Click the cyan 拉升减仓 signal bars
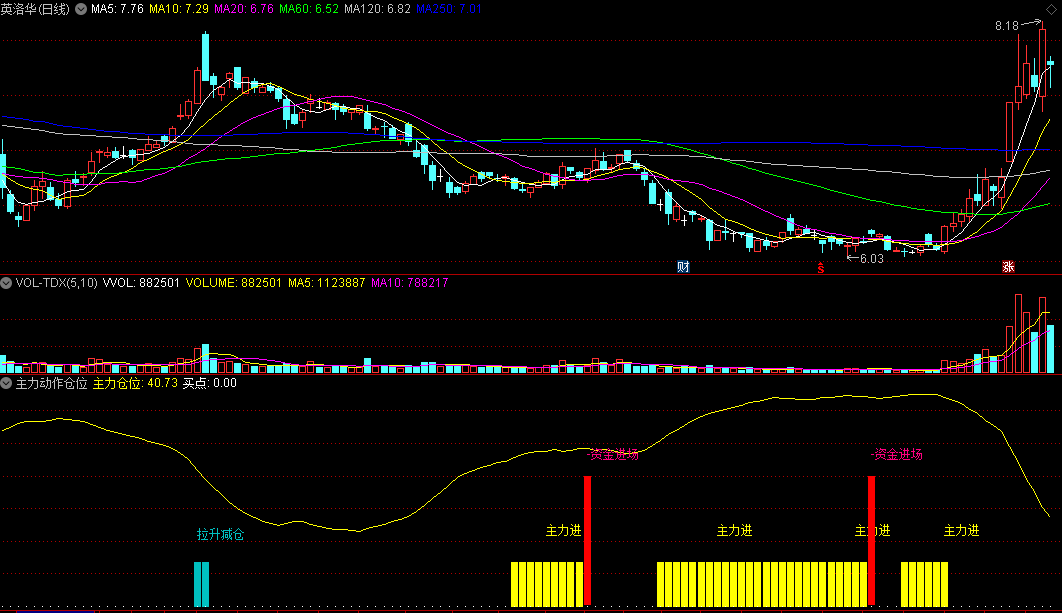Screen dimensions: 1062x613 tap(202, 584)
